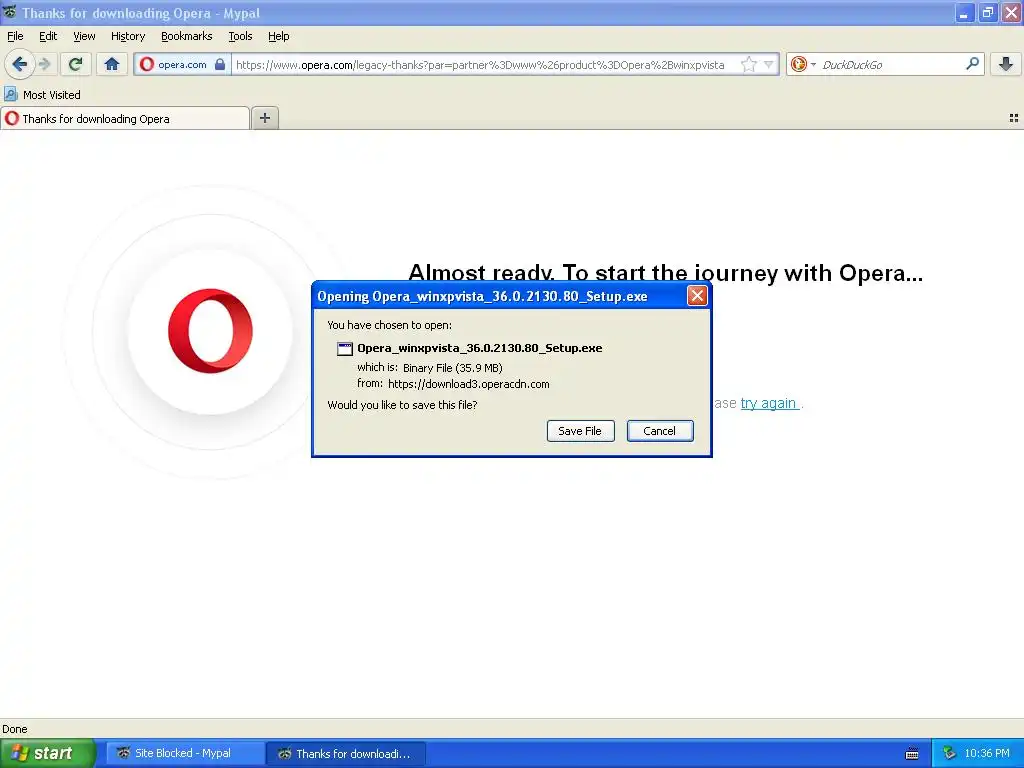The height and width of the screenshot is (768, 1024).
Task: Click the Done status bar text
Action: [15, 729]
